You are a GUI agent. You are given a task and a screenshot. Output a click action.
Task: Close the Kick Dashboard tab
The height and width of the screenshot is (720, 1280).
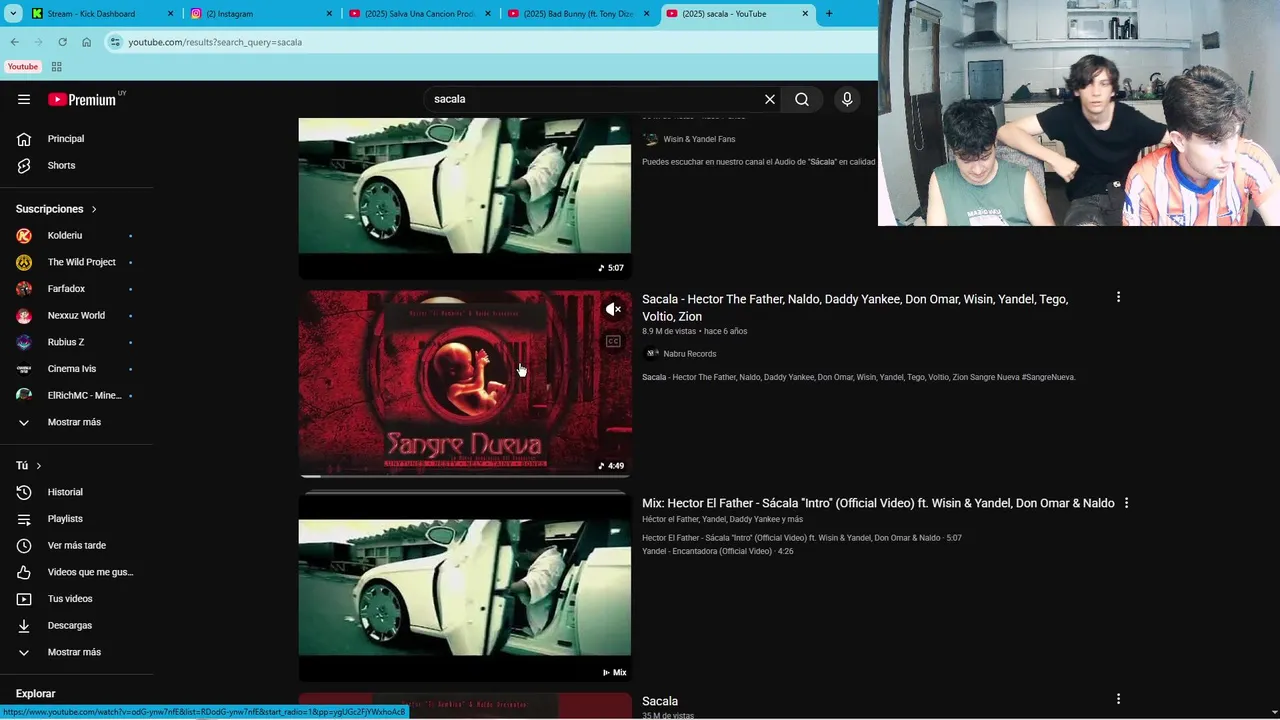[x=170, y=14]
